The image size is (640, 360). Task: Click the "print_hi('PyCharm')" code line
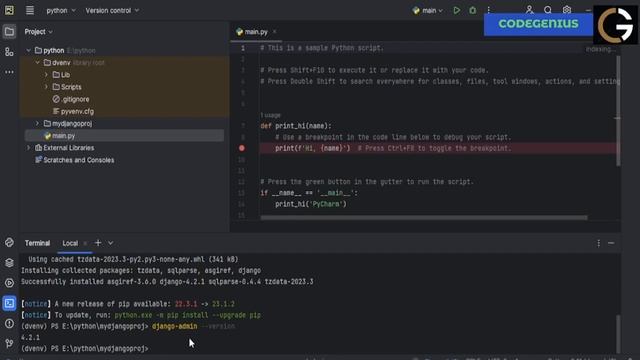click(x=311, y=204)
